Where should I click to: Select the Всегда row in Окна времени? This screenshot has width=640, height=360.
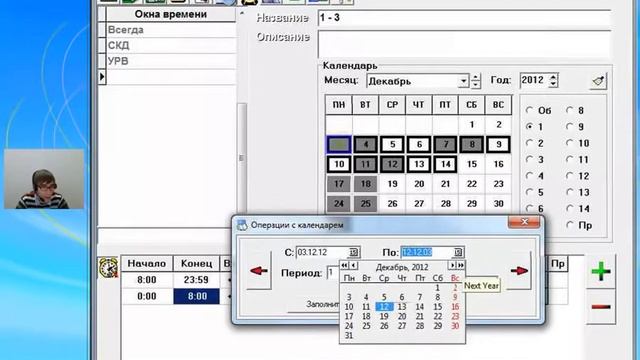[171, 30]
